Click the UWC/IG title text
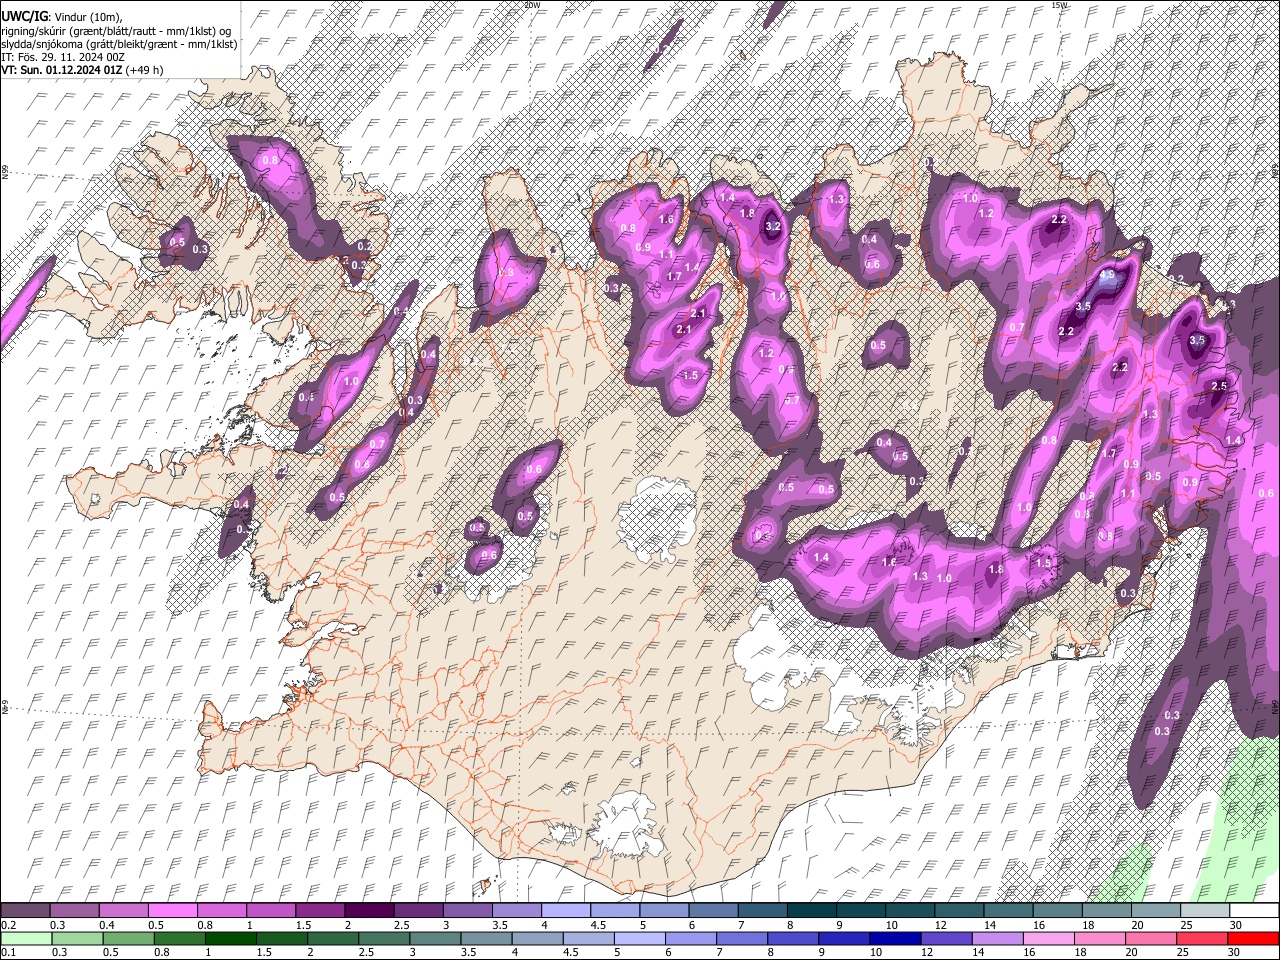Screen dimensions: 1280x960 [x=24, y=16]
